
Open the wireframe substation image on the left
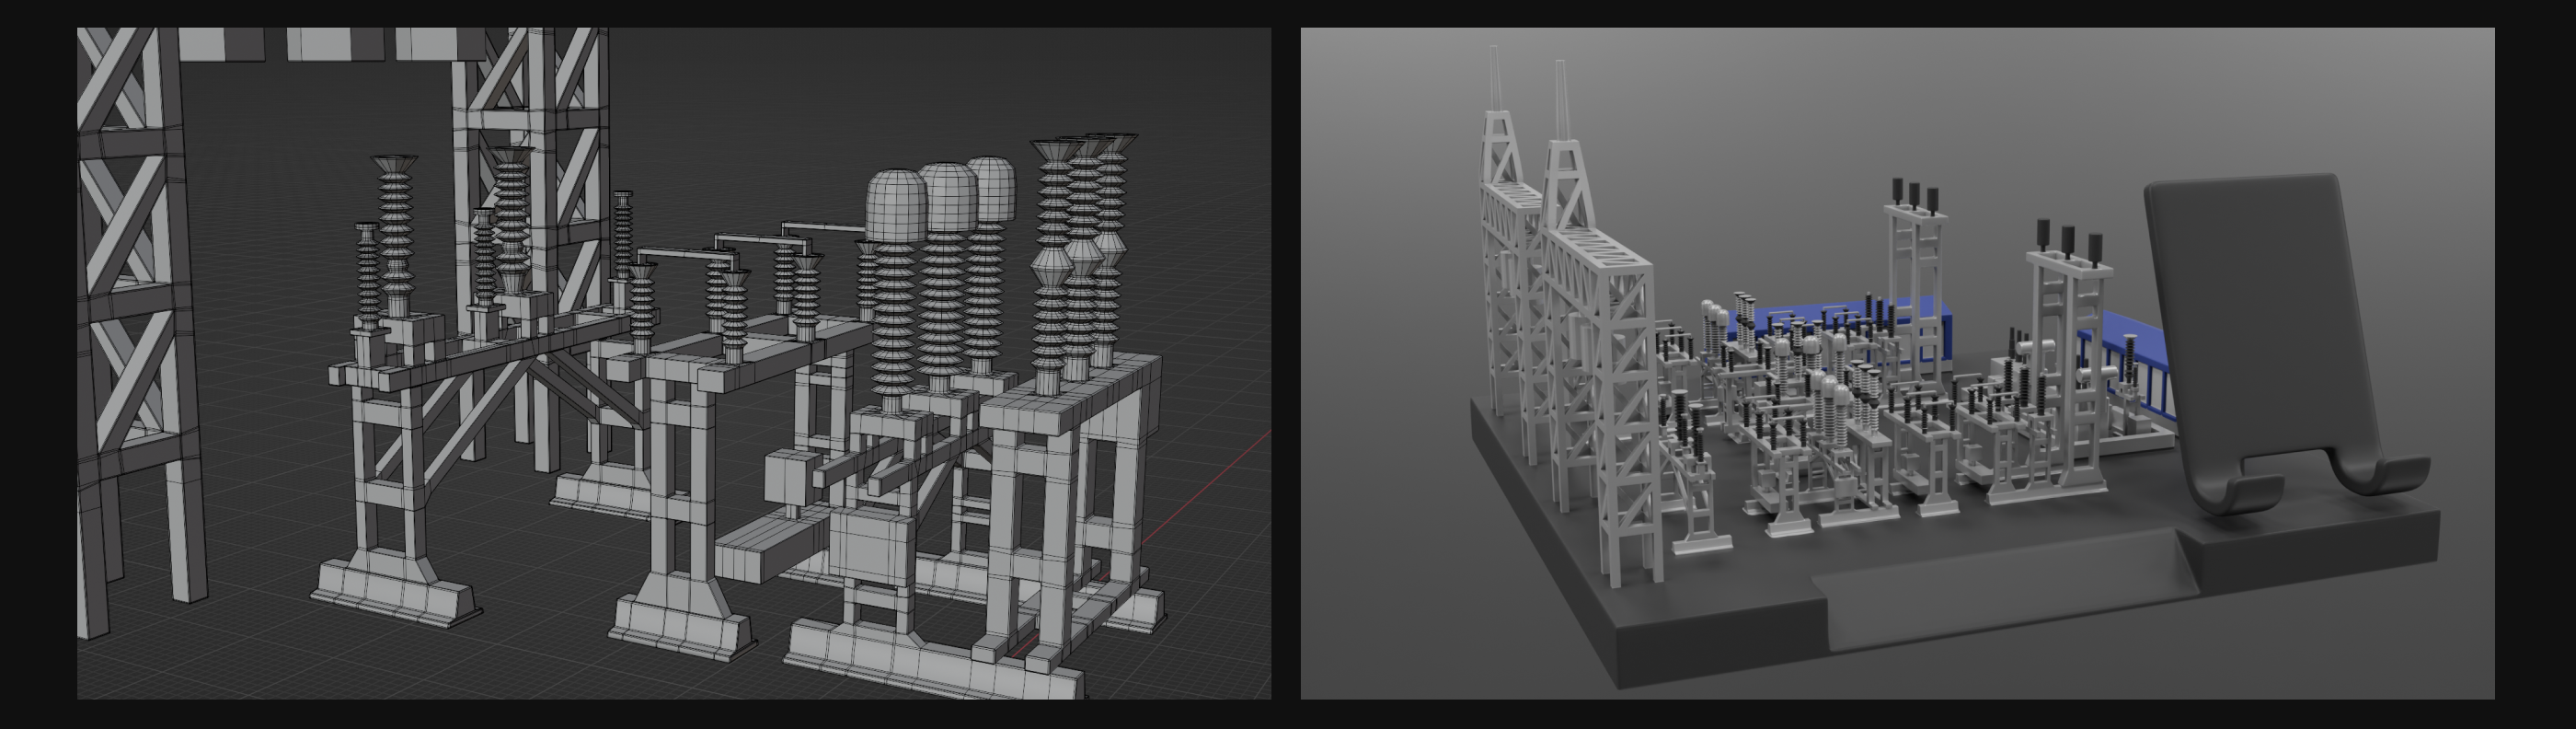point(673,363)
